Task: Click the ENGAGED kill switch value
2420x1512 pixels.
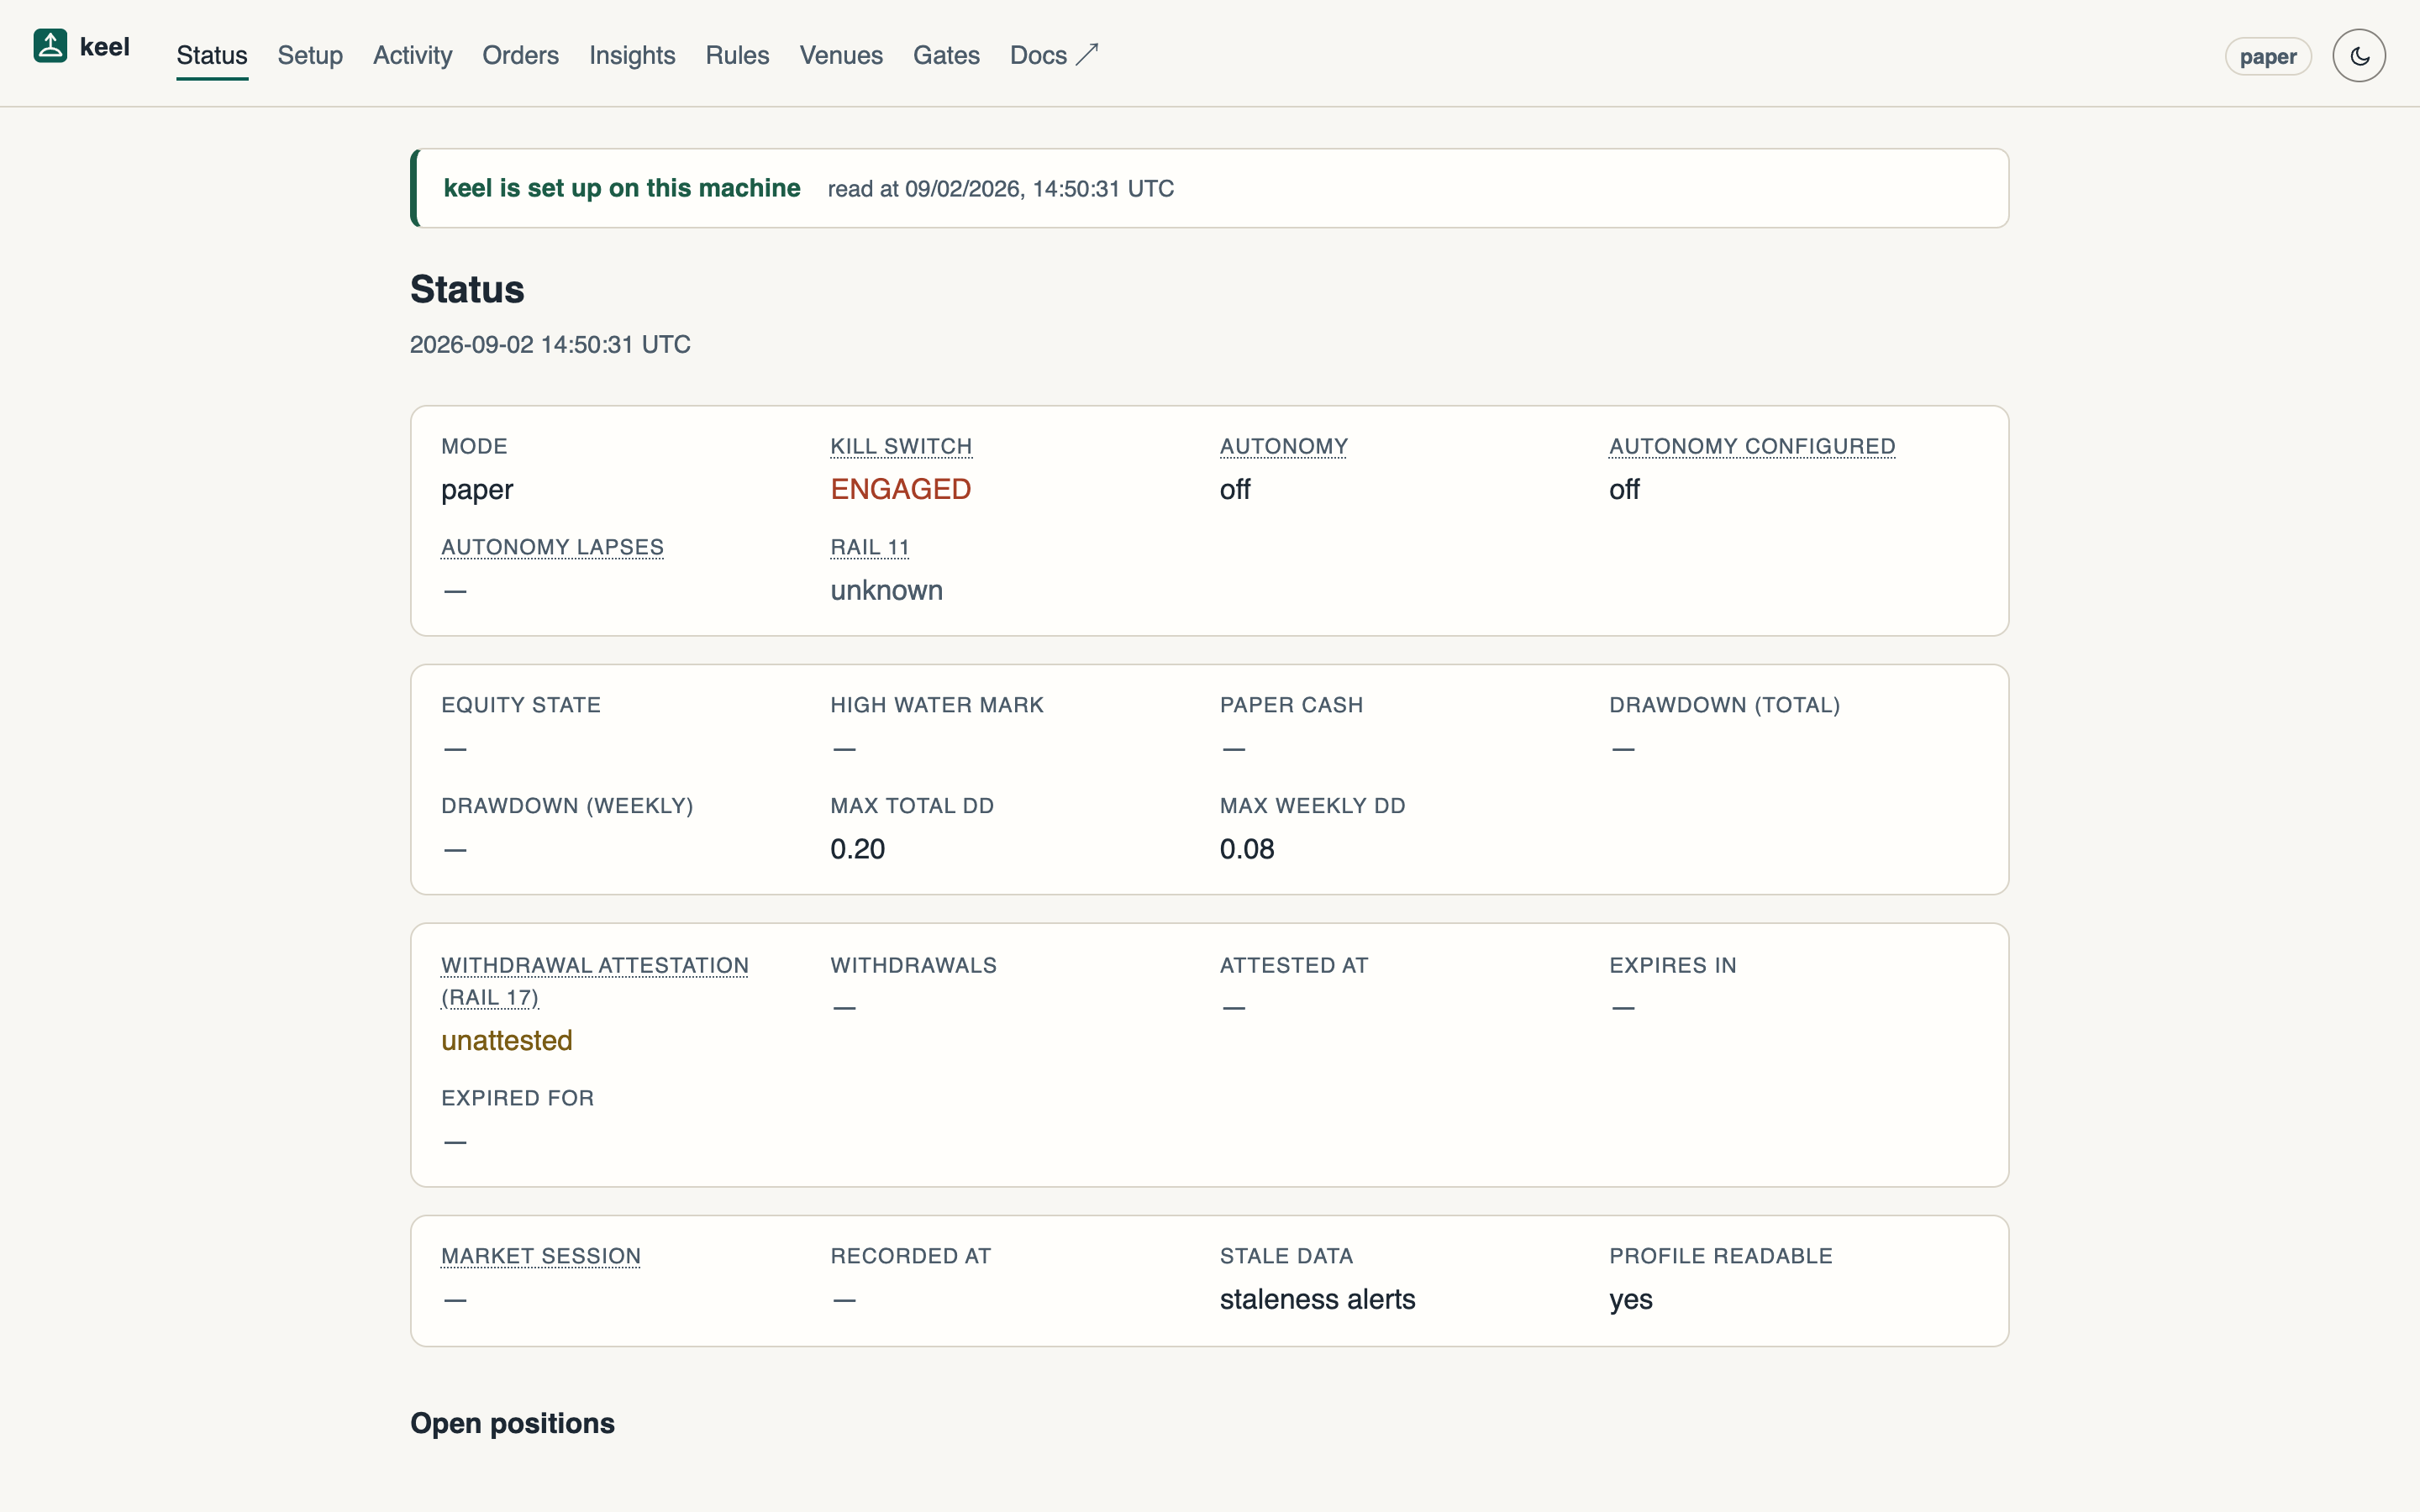Action: pyautogui.click(x=901, y=489)
